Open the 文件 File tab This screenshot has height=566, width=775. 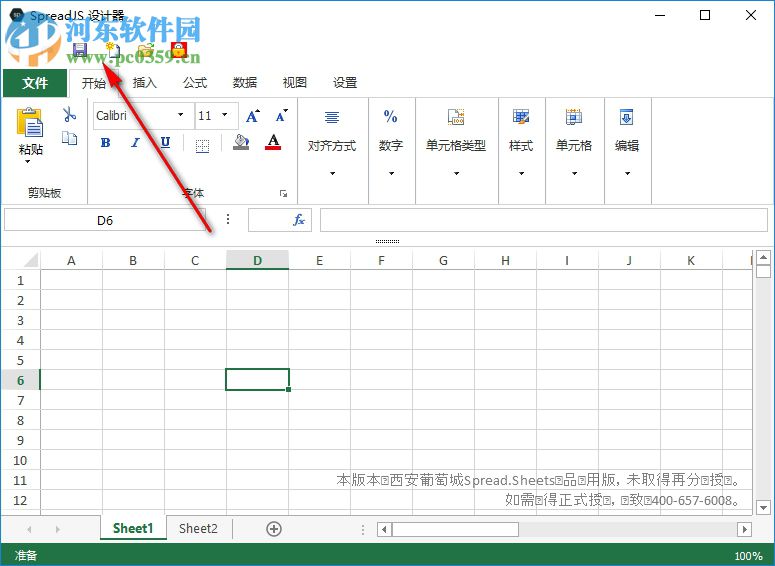coord(35,83)
